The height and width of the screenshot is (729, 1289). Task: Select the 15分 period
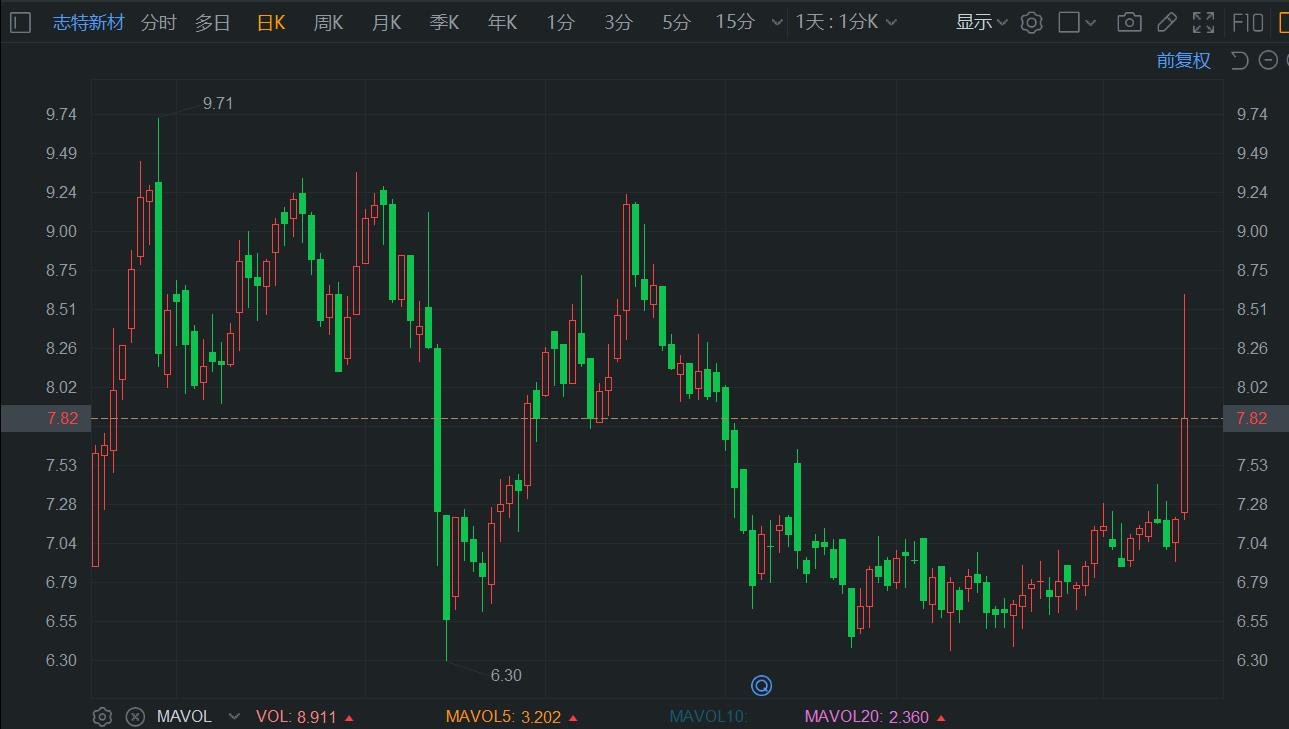pyautogui.click(x=735, y=22)
